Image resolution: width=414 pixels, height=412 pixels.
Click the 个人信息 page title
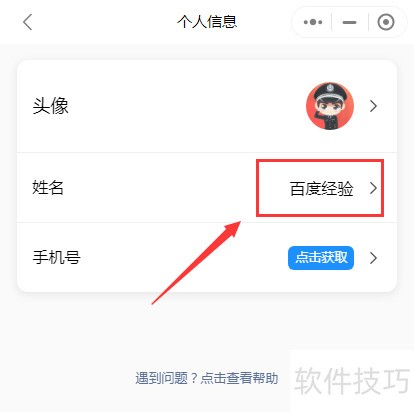click(207, 22)
